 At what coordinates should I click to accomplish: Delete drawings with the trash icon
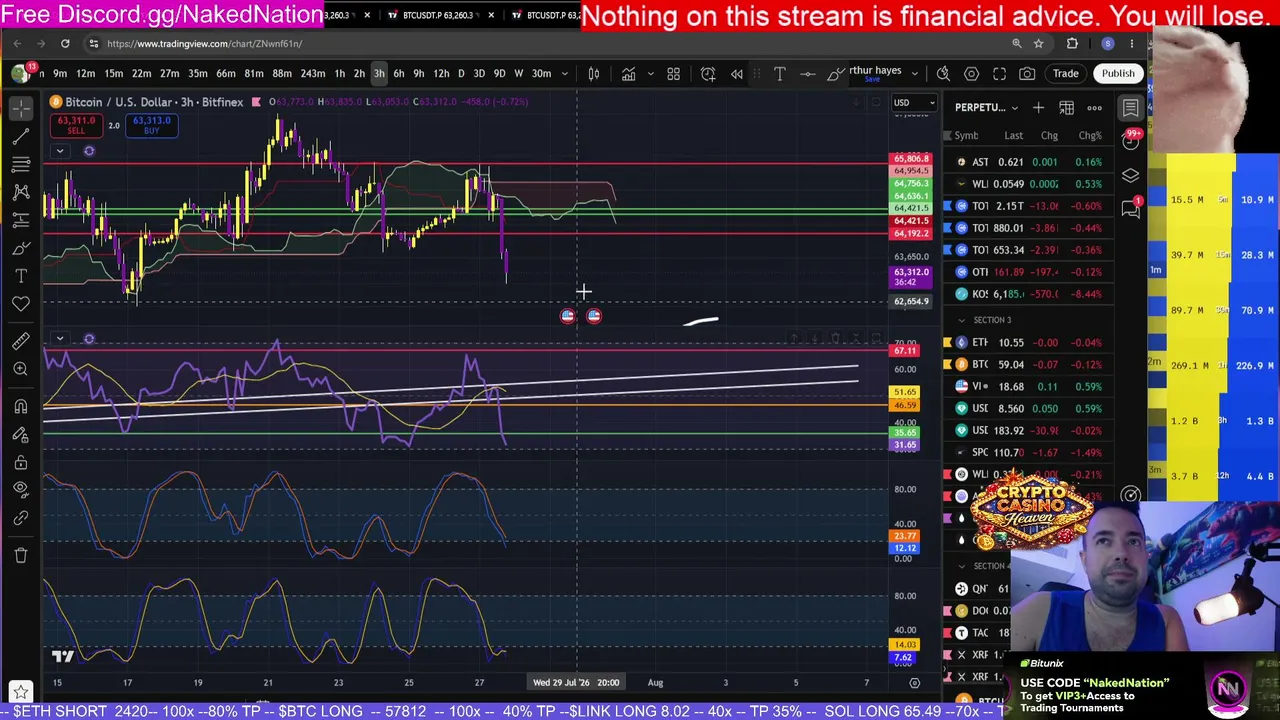[x=21, y=555]
